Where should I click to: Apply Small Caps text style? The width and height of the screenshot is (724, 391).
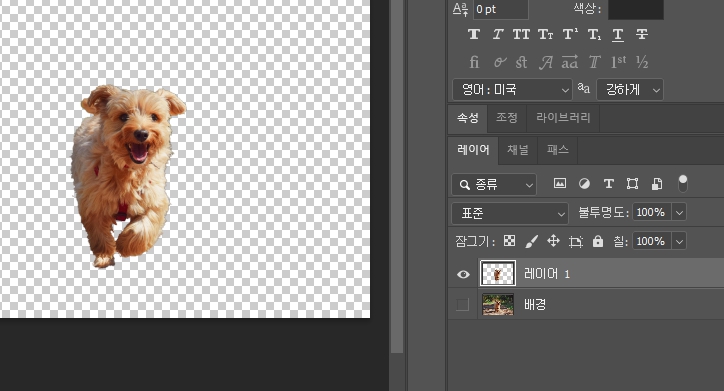click(x=545, y=34)
